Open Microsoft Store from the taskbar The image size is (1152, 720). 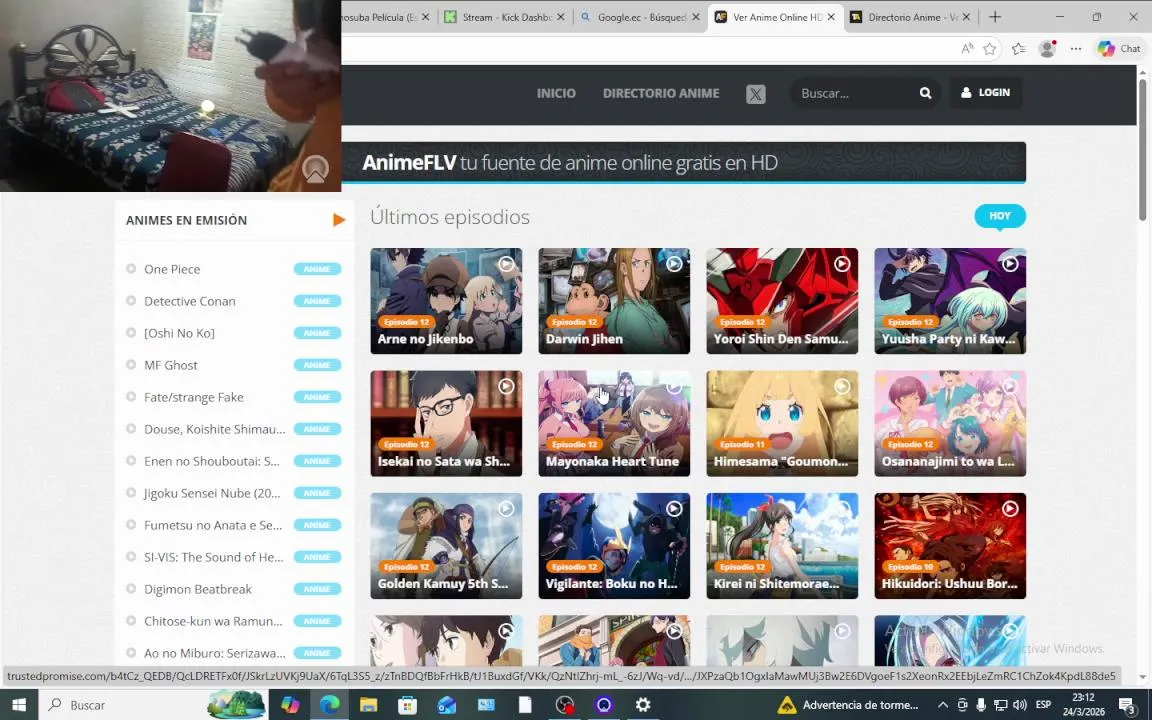[x=407, y=705]
